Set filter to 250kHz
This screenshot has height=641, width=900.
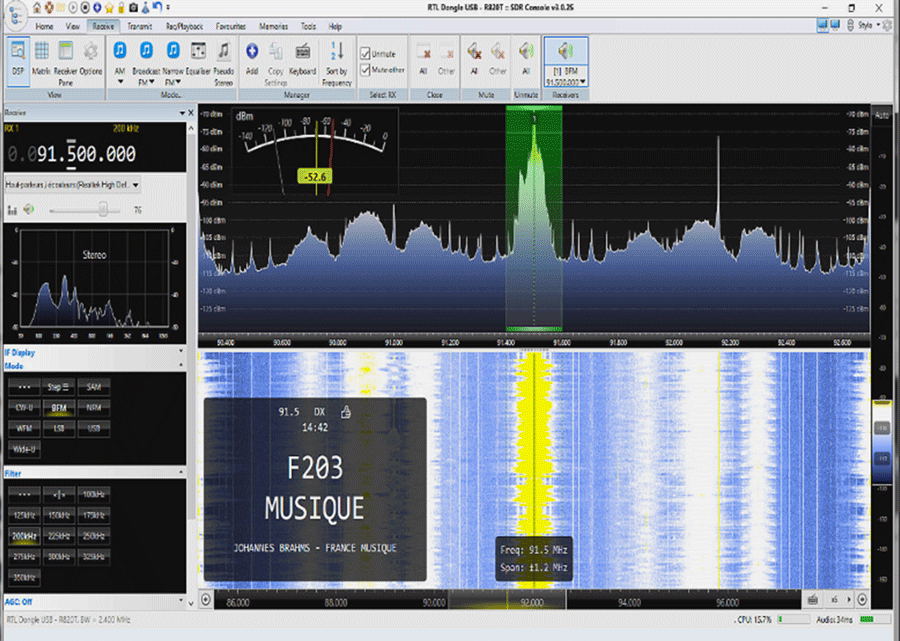pos(94,536)
